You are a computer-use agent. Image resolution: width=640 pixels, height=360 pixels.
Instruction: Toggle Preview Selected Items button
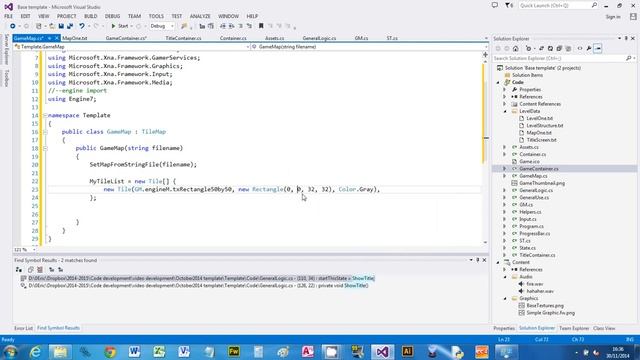tap(598, 49)
